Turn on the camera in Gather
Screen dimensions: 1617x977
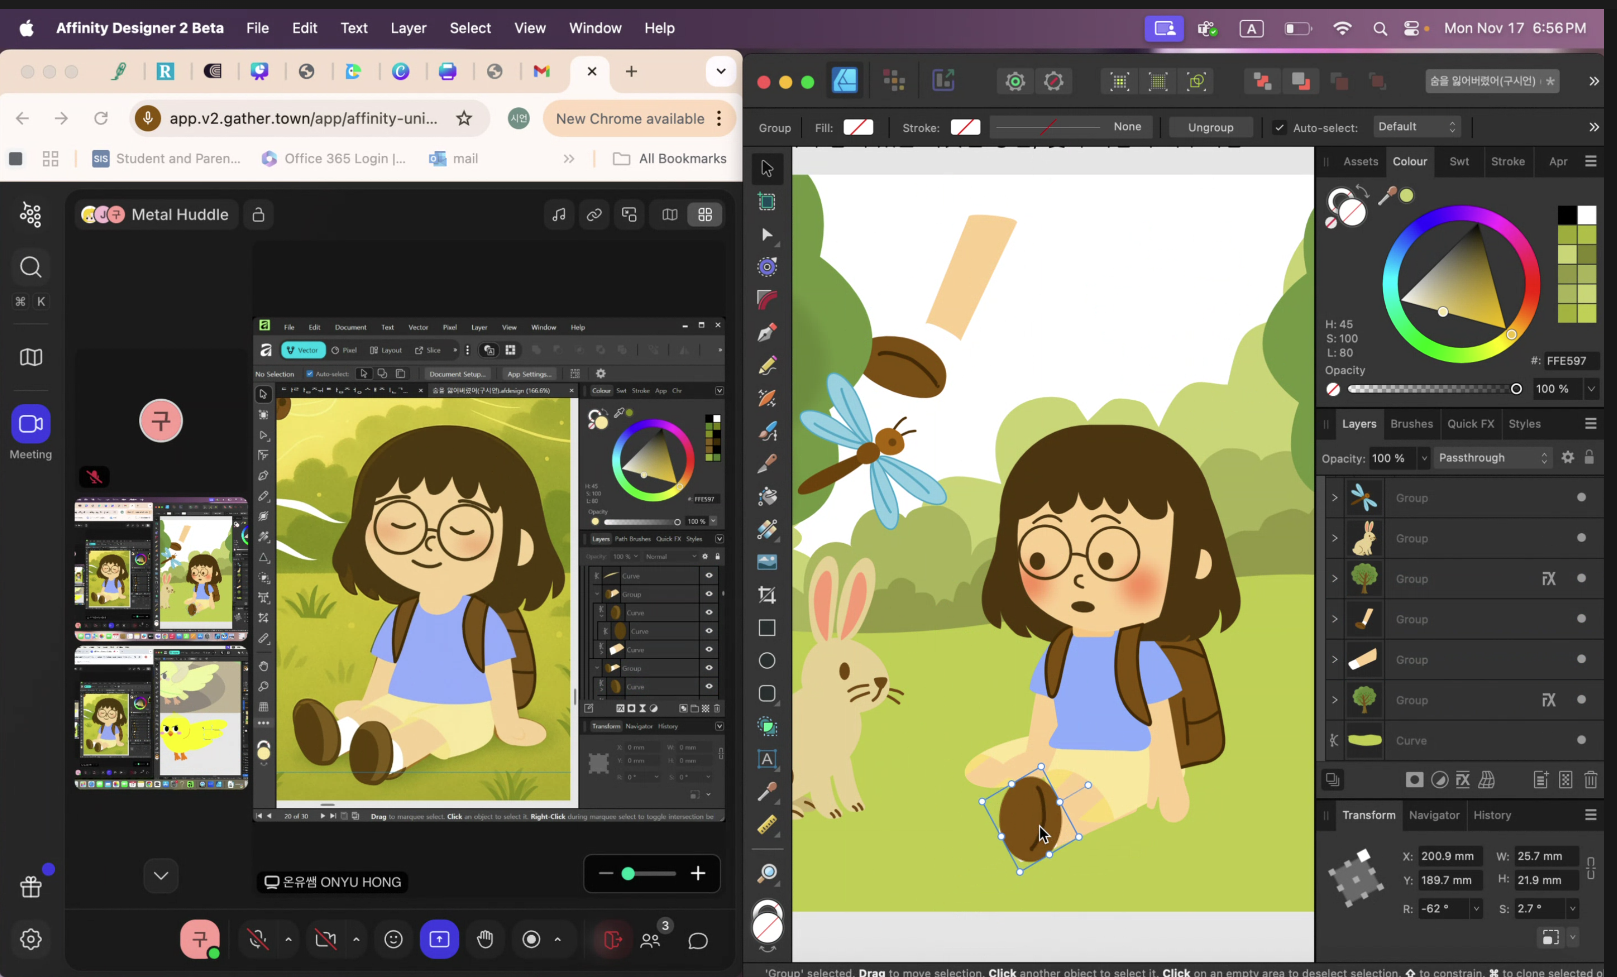(x=325, y=939)
